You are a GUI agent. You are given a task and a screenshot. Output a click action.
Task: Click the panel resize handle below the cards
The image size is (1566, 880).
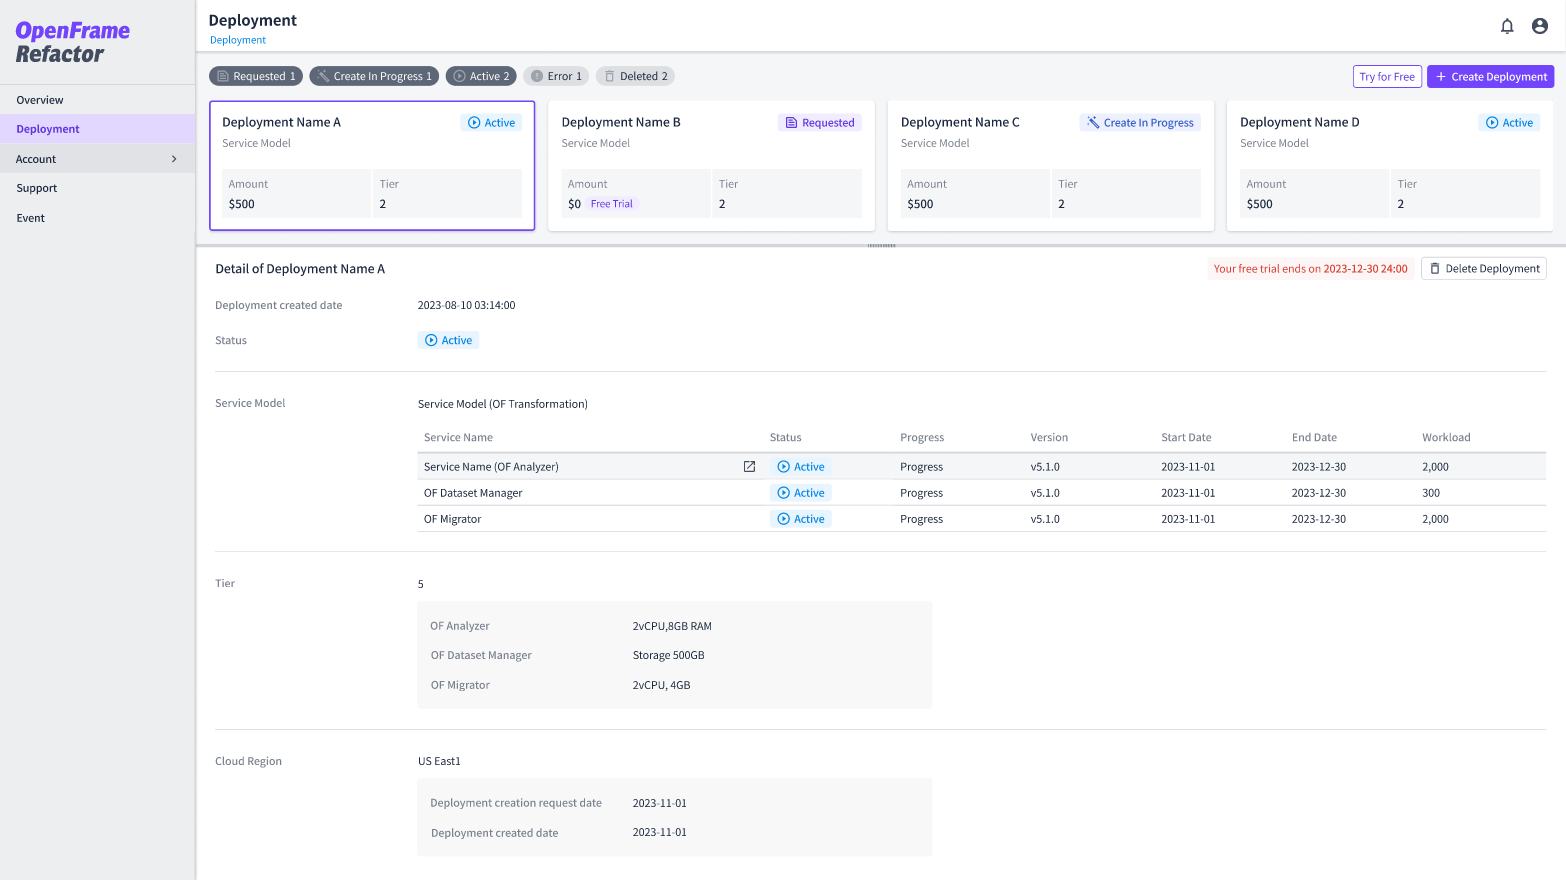[x=881, y=244]
